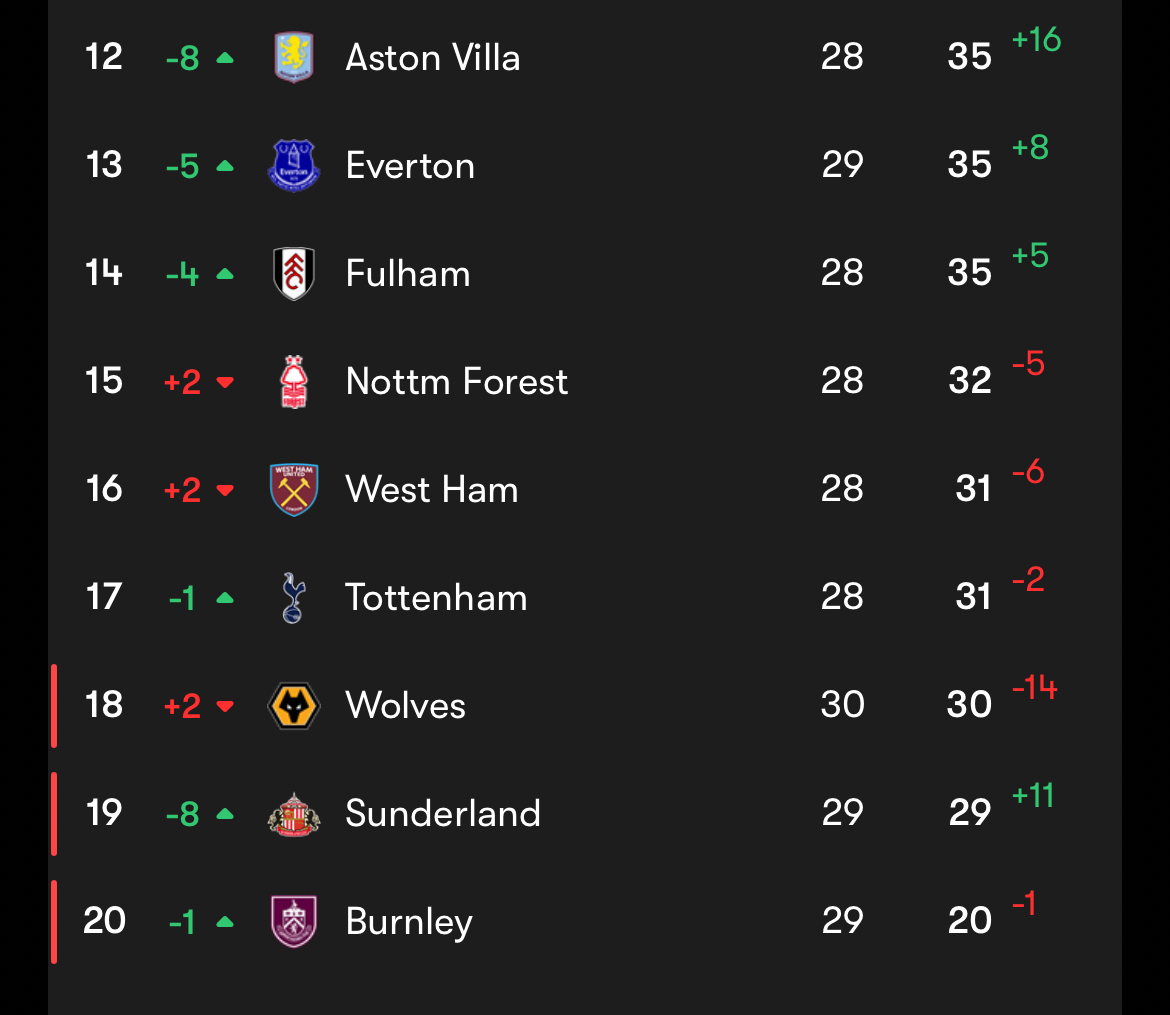This screenshot has height=1015, width=1170.
Task: Click Fulham's 35 points value
Action: pyautogui.click(x=970, y=273)
